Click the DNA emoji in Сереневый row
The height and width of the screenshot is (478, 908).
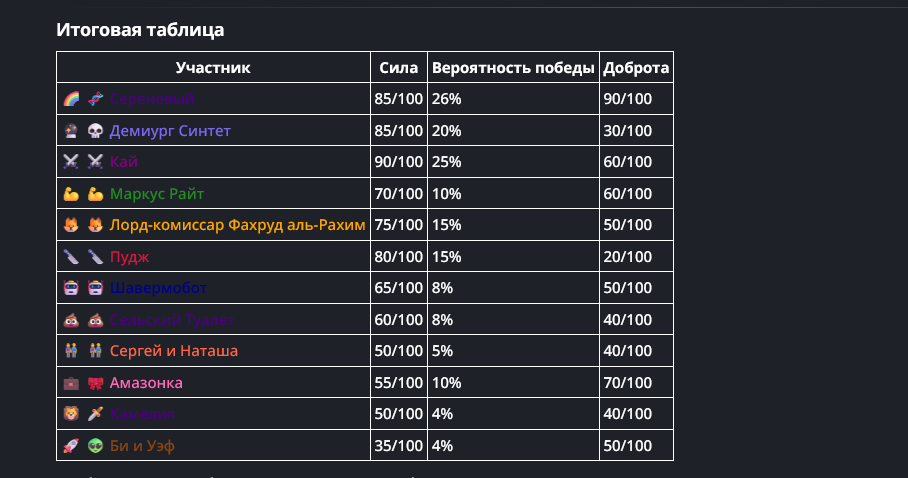pos(96,99)
